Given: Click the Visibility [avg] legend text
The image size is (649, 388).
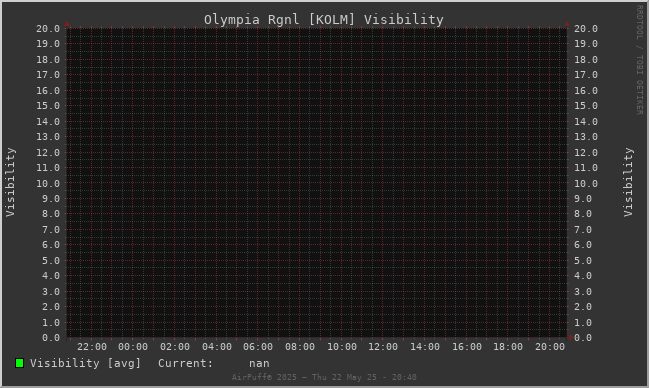Looking at the screenshot, I should tap(85, 363).
